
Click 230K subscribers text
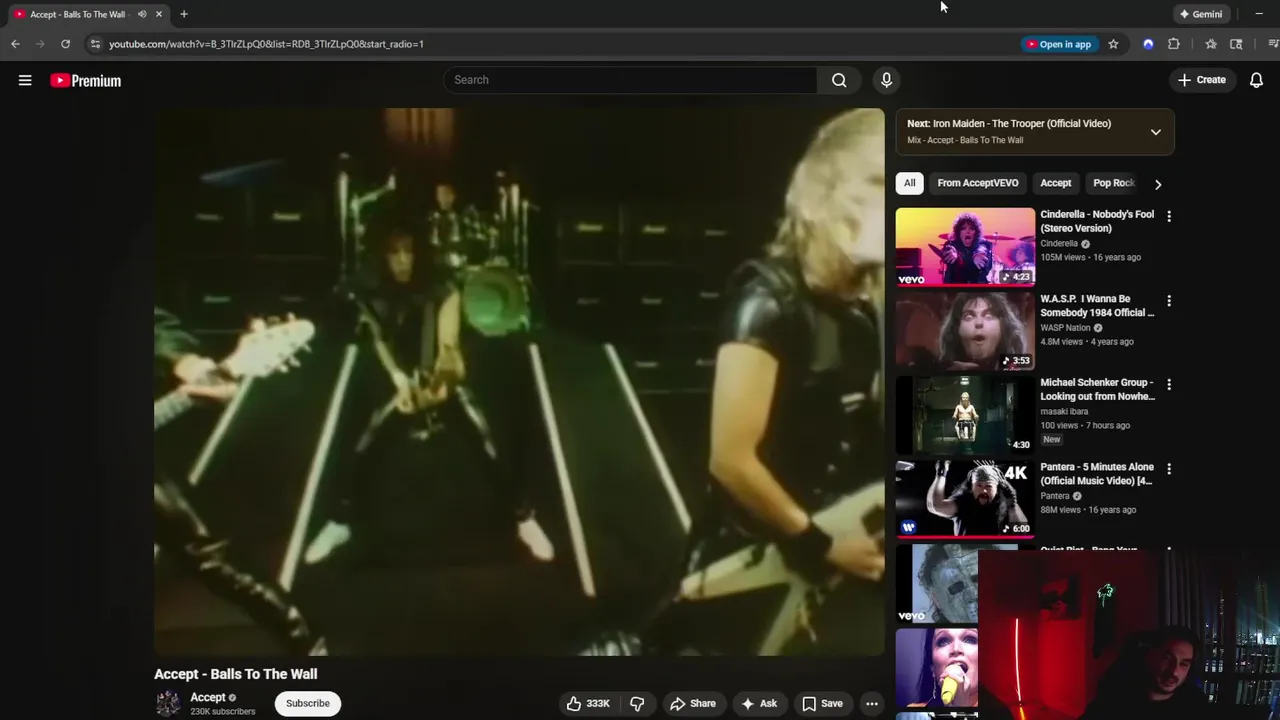pos(223,712)
